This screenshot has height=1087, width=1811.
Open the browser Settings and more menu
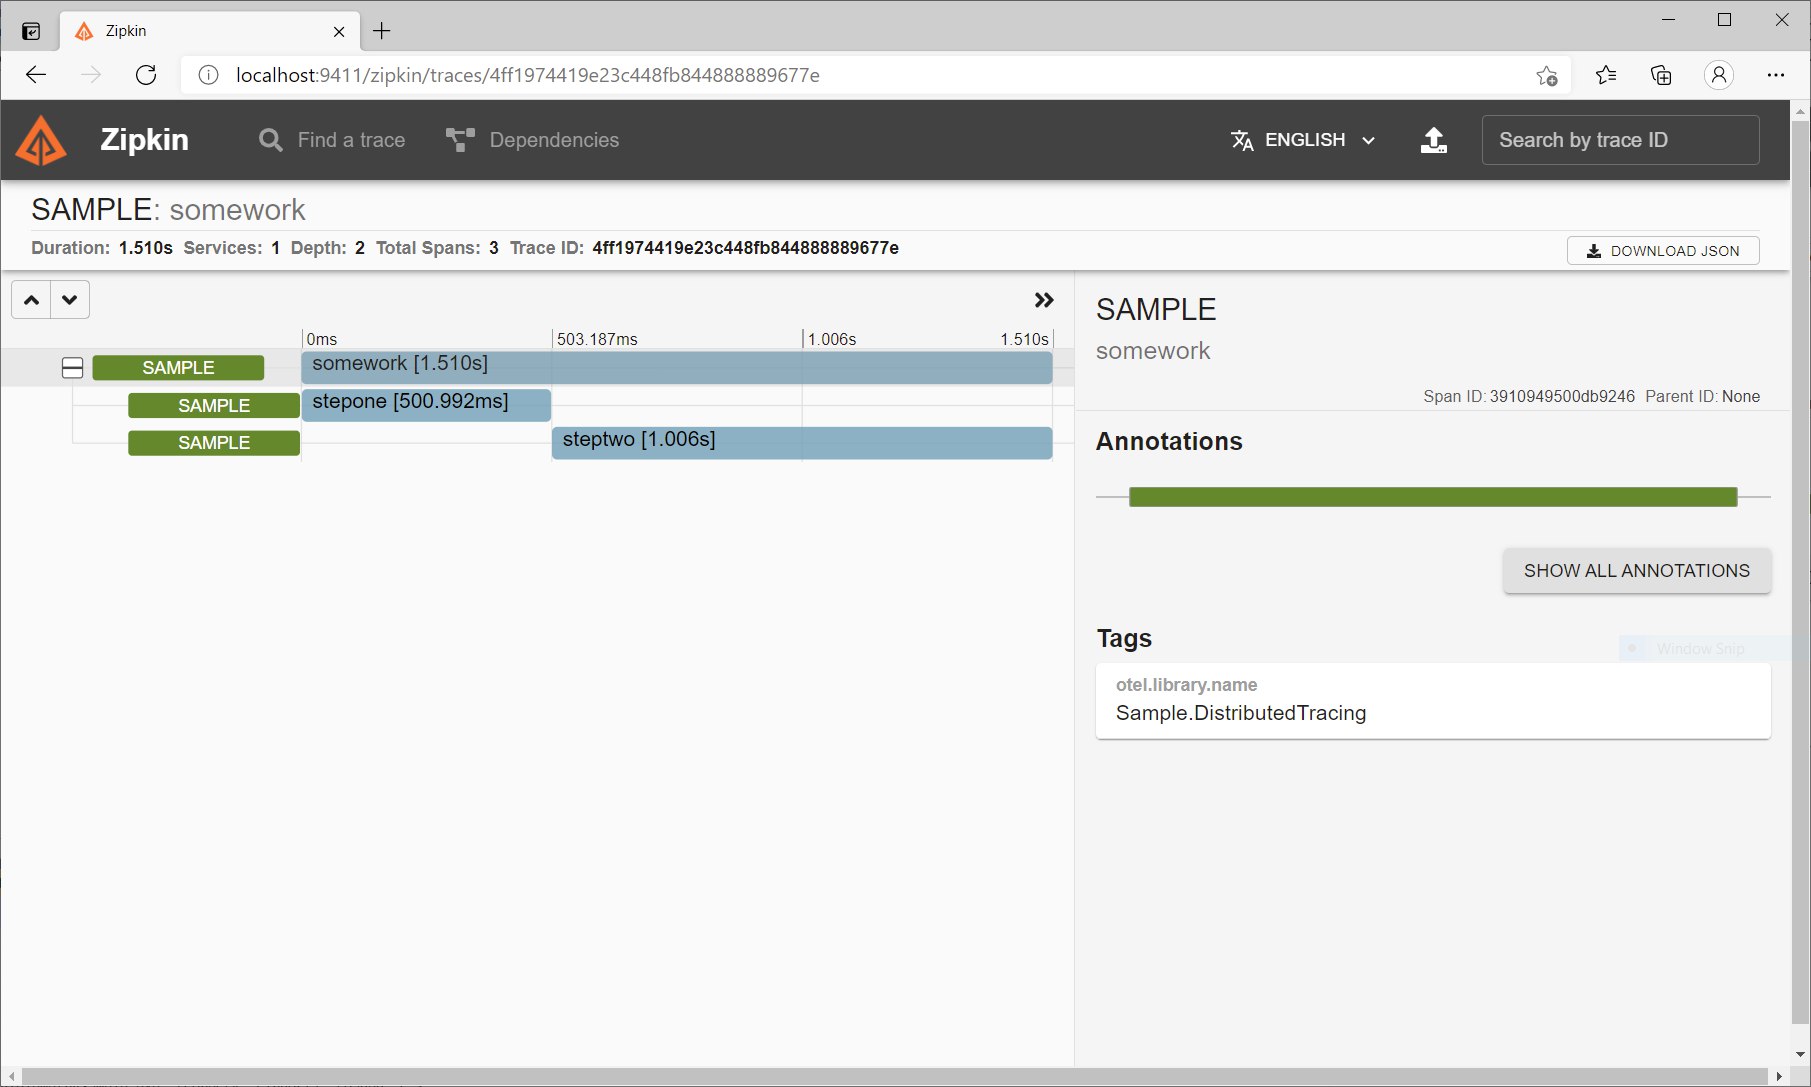click(1776, 75)
